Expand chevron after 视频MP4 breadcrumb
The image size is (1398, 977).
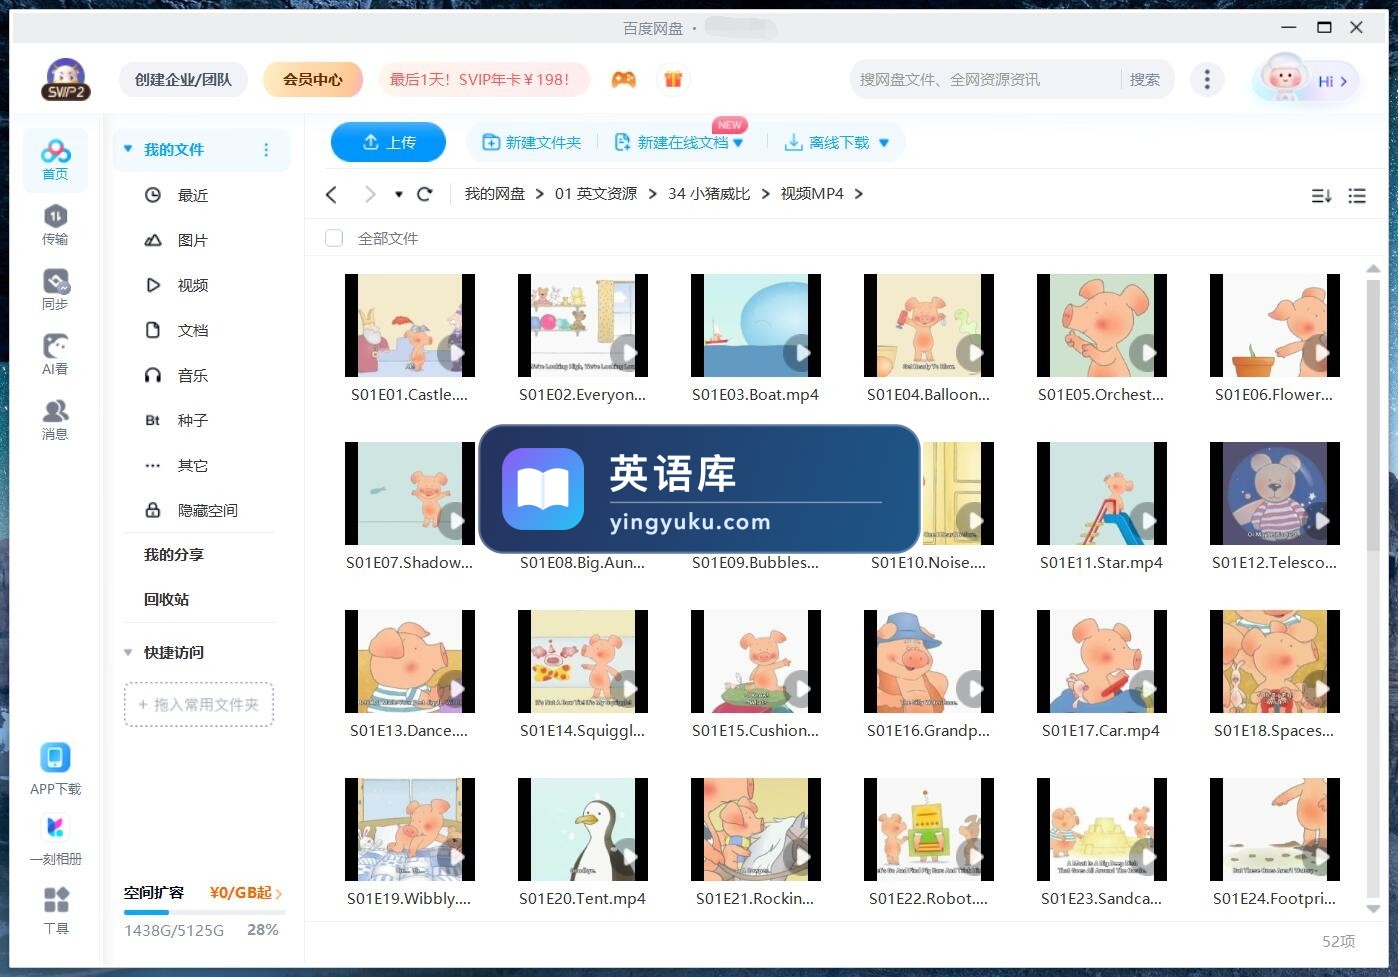[859, 194]
